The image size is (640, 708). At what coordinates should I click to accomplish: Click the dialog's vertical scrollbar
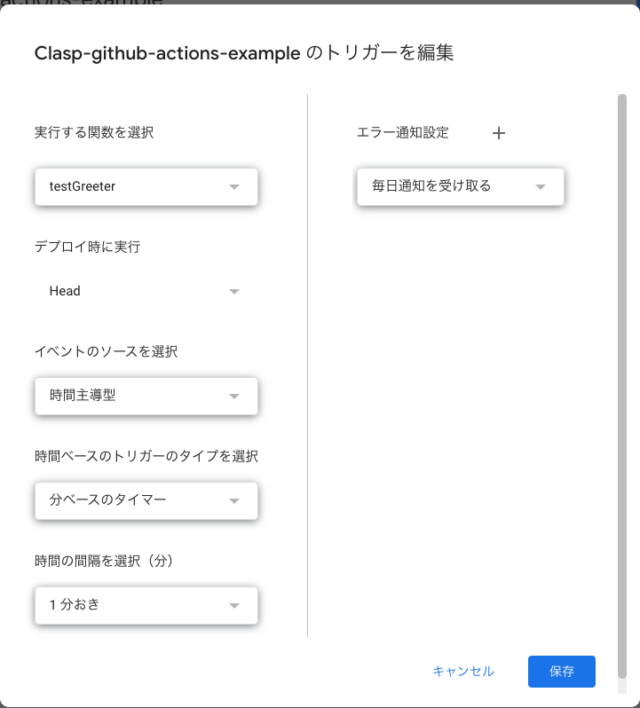622,386
